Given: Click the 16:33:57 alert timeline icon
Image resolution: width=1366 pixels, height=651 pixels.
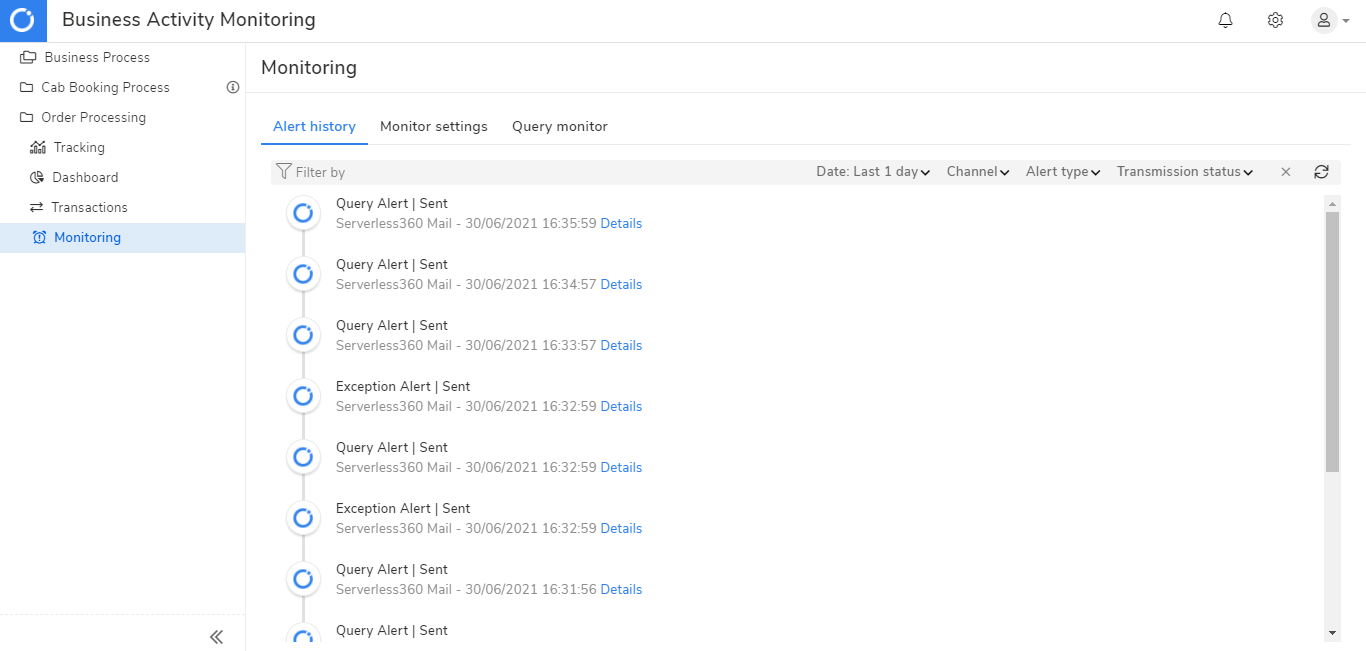Looking at the screenshot, I should point(303,335).
